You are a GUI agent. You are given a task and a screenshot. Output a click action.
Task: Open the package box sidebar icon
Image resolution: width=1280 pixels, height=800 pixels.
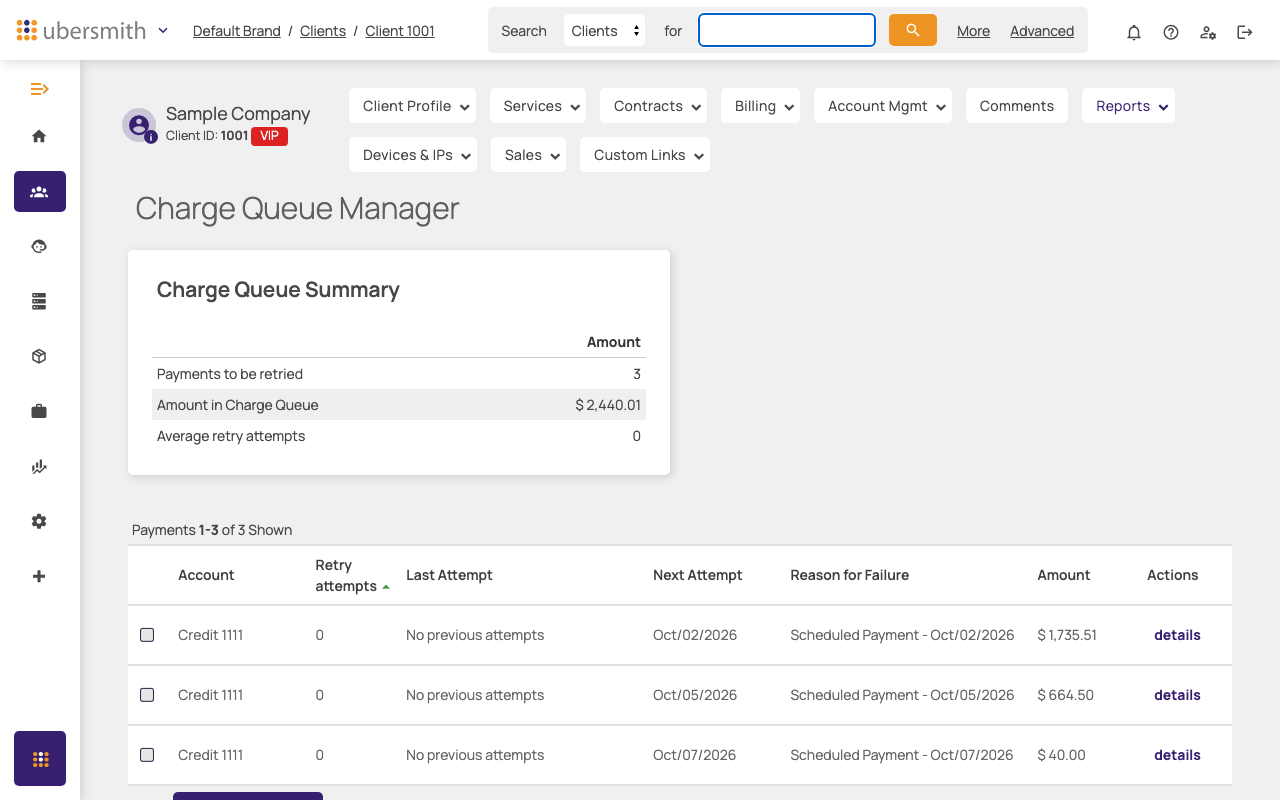coord(39,356)
